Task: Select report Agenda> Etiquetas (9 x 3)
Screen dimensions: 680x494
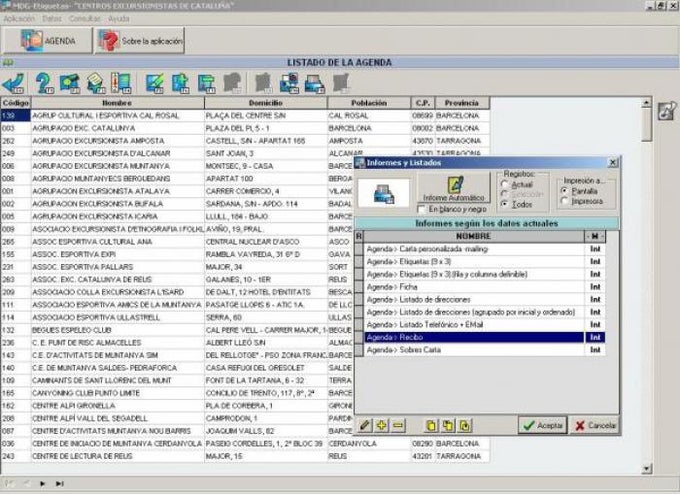Action: 474,262
